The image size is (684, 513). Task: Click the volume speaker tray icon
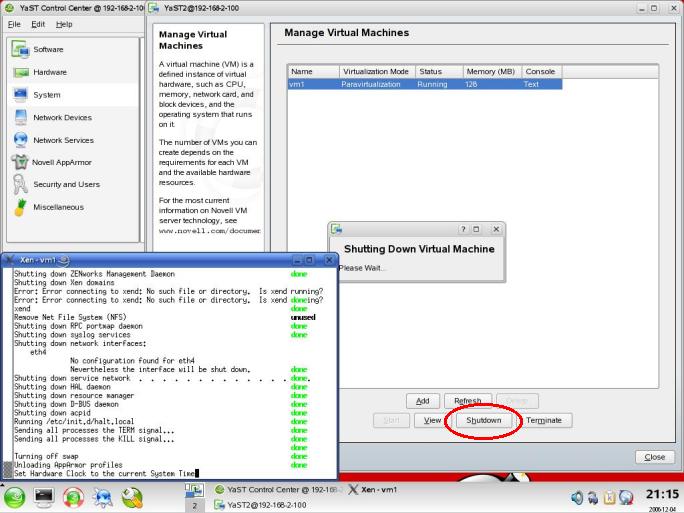point(577,498)
